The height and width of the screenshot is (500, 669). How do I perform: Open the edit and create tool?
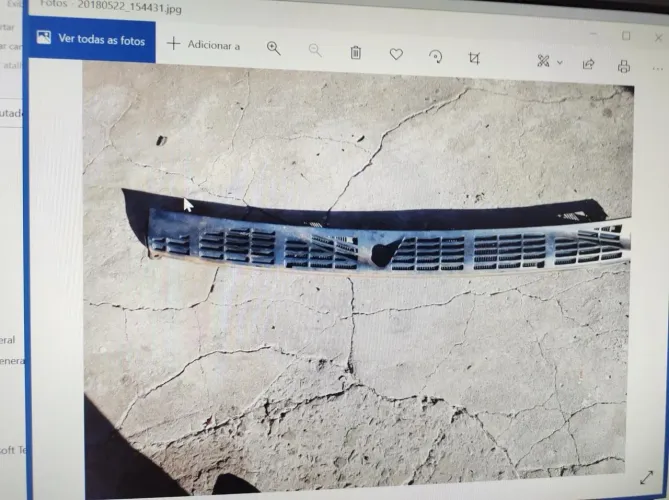(543, 61)
